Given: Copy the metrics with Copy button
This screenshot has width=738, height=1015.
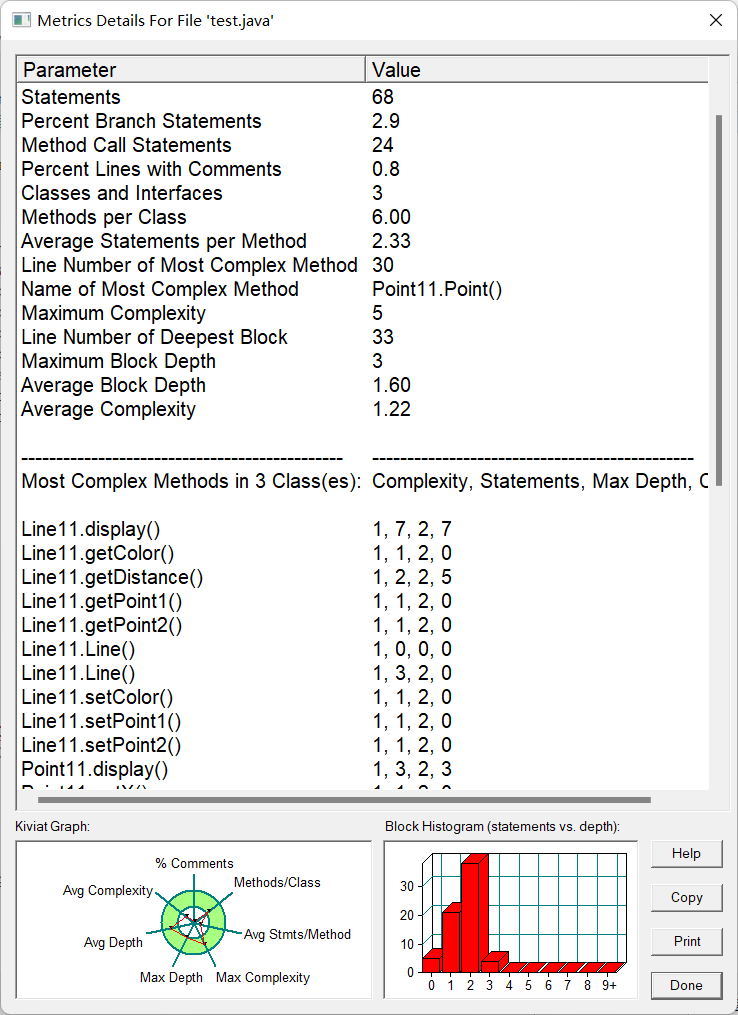Looking at the screenshot, I should pyautogui.click(x=686, y=897).
